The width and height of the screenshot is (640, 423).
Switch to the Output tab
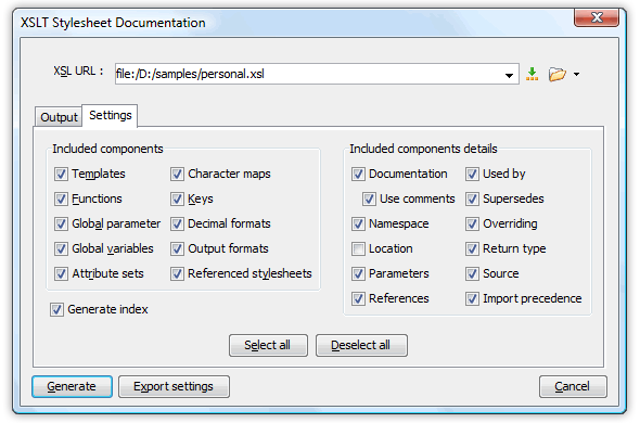pos(59,117)
